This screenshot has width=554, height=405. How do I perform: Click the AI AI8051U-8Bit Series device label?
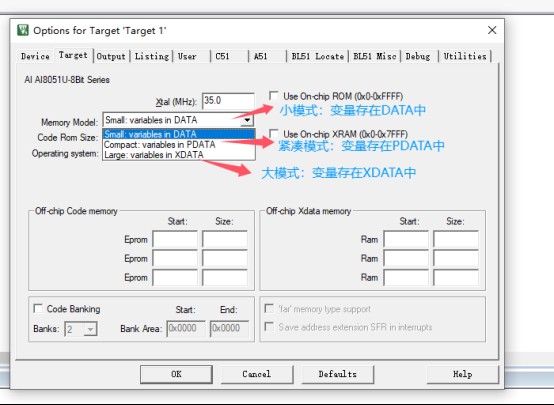[x=67, y=80]
